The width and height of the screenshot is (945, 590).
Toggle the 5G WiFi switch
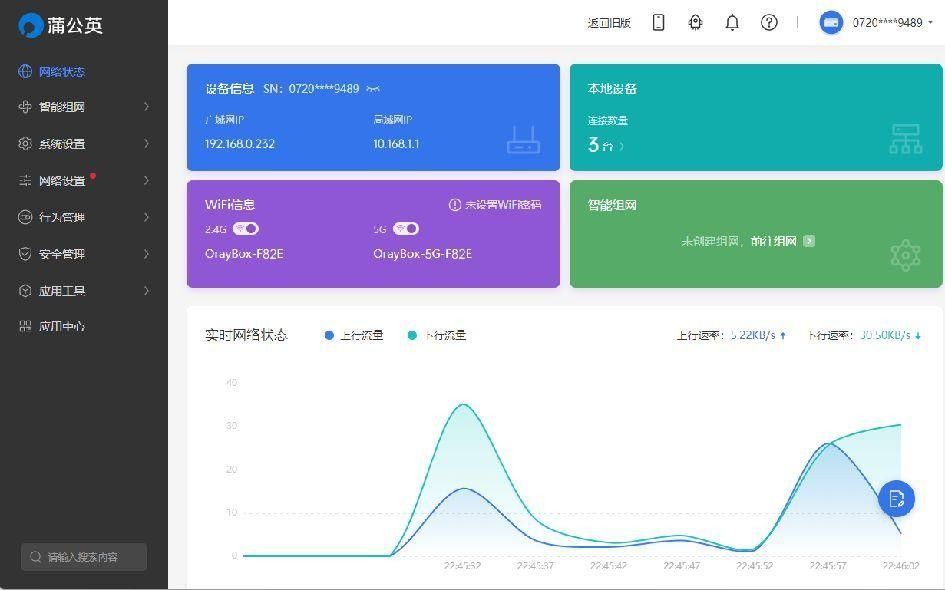[406, 228]
